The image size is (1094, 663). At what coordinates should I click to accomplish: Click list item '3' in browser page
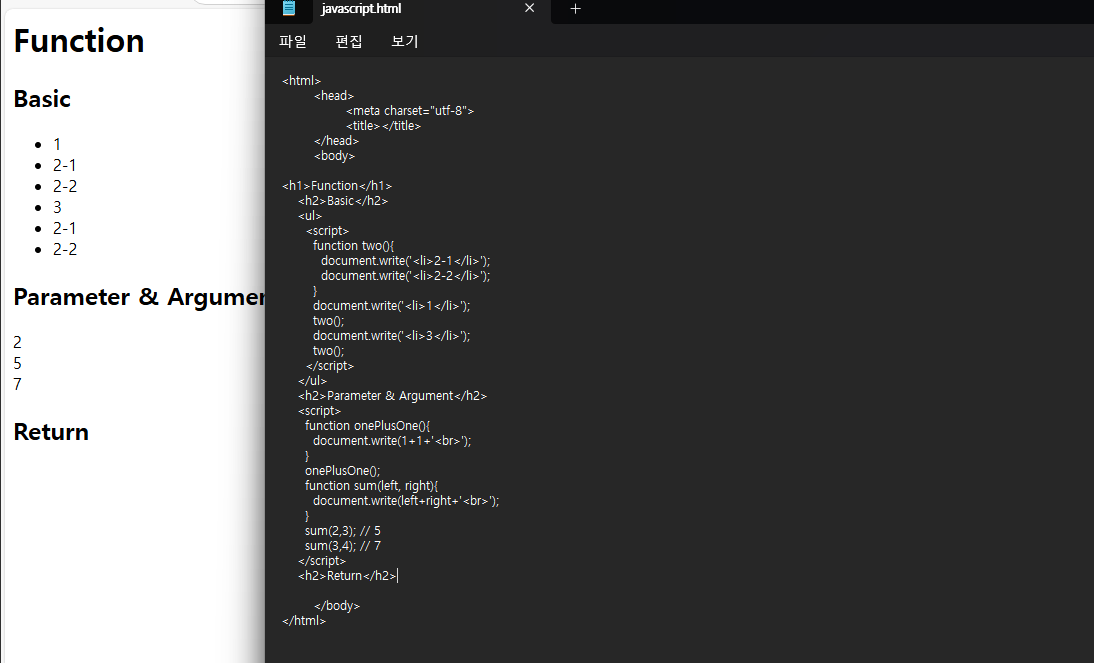pyautogui.click(x=57, y=207)
